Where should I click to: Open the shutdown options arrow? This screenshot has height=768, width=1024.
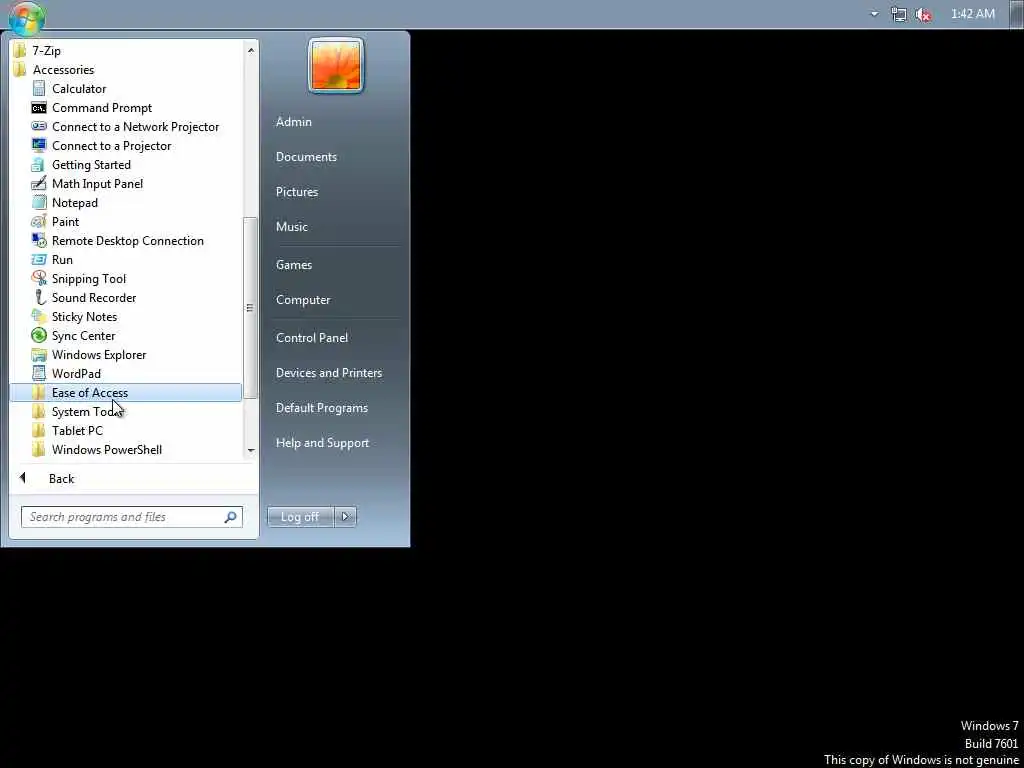(x=345, y=517)
